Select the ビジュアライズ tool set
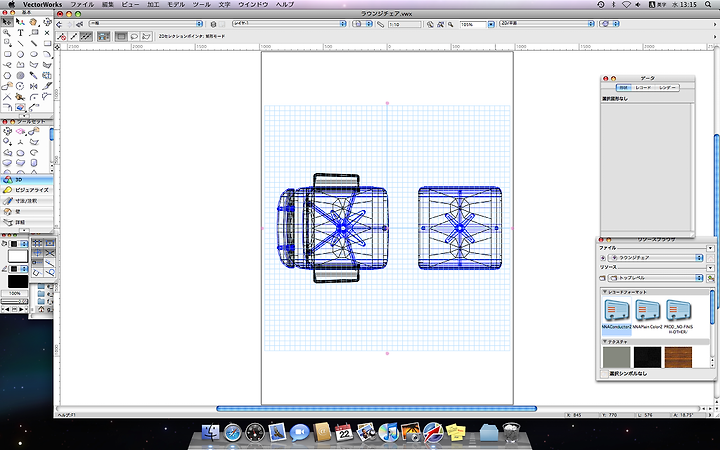720x450 pixels. (x=27, y=190)
